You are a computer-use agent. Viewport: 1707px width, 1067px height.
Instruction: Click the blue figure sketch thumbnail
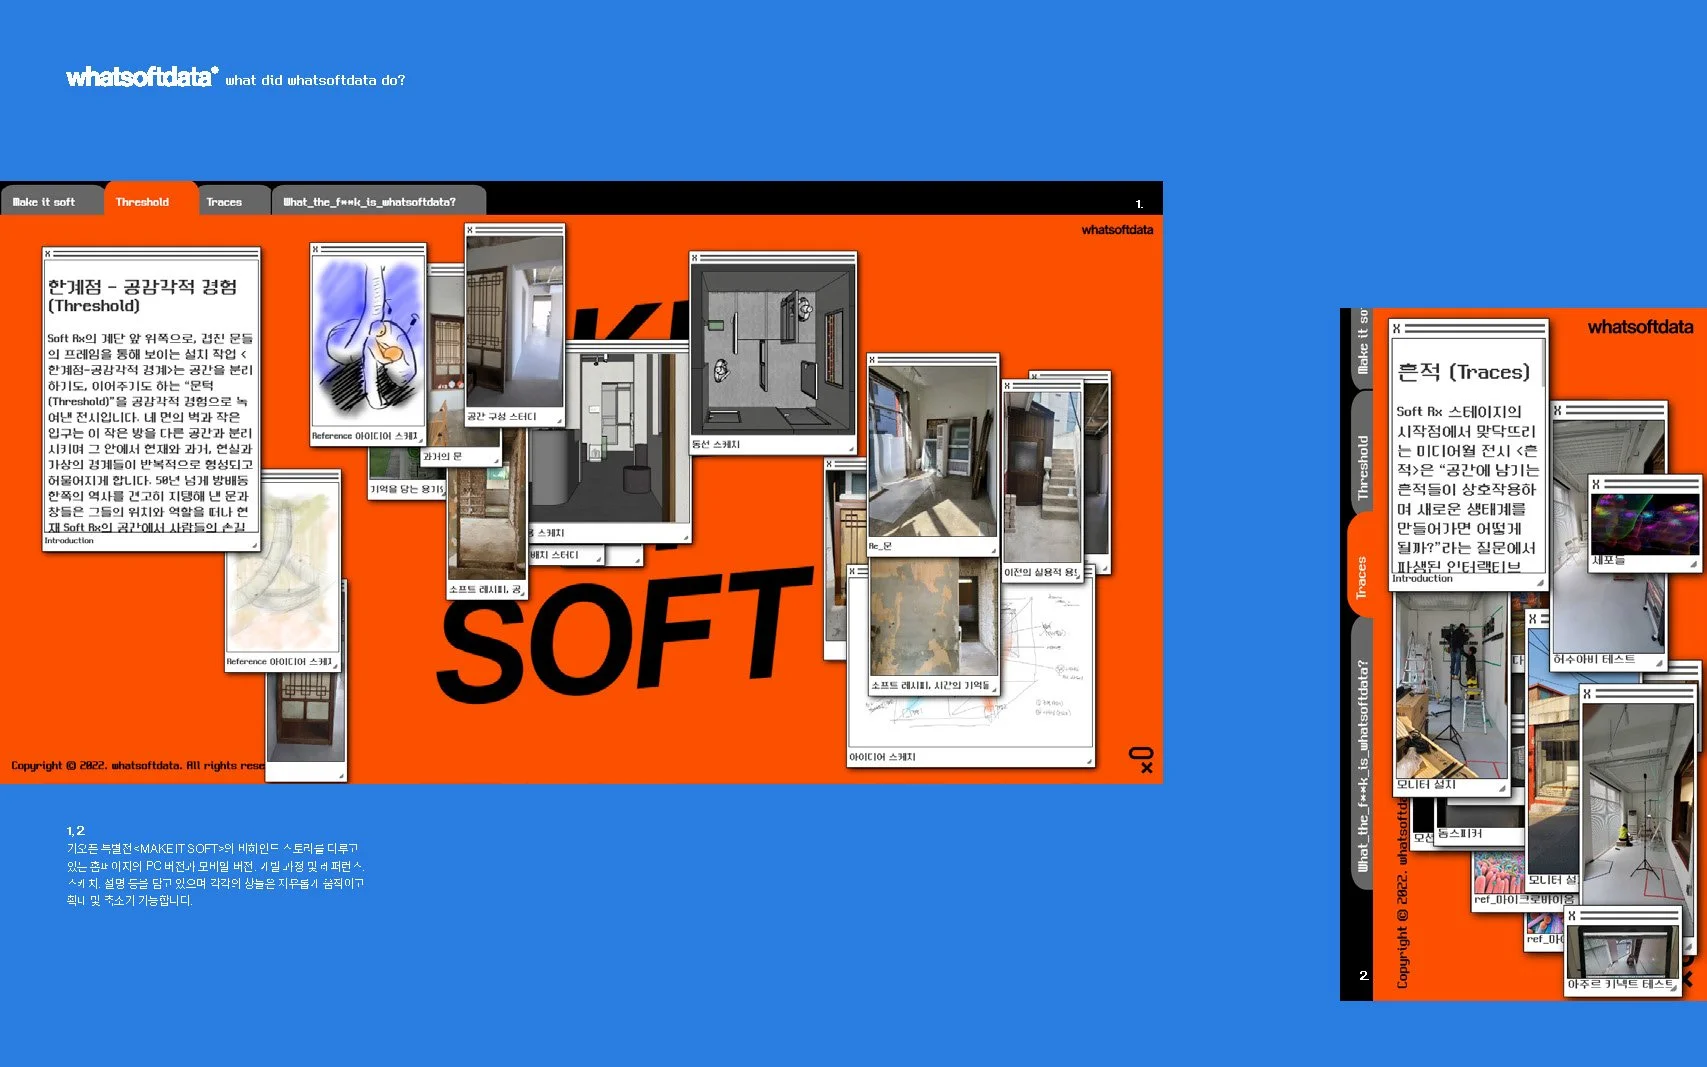(369, 343)
